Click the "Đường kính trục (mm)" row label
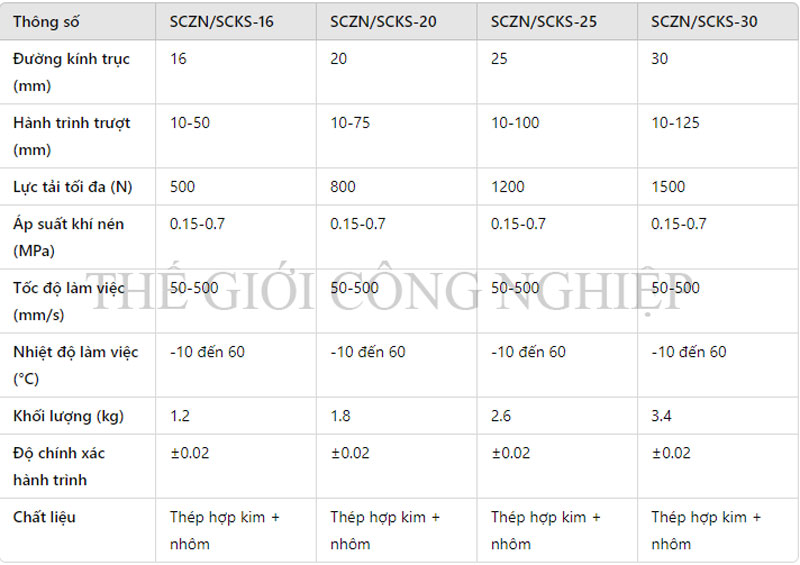Viewport: 800px width, 565px height. [71, 72]
